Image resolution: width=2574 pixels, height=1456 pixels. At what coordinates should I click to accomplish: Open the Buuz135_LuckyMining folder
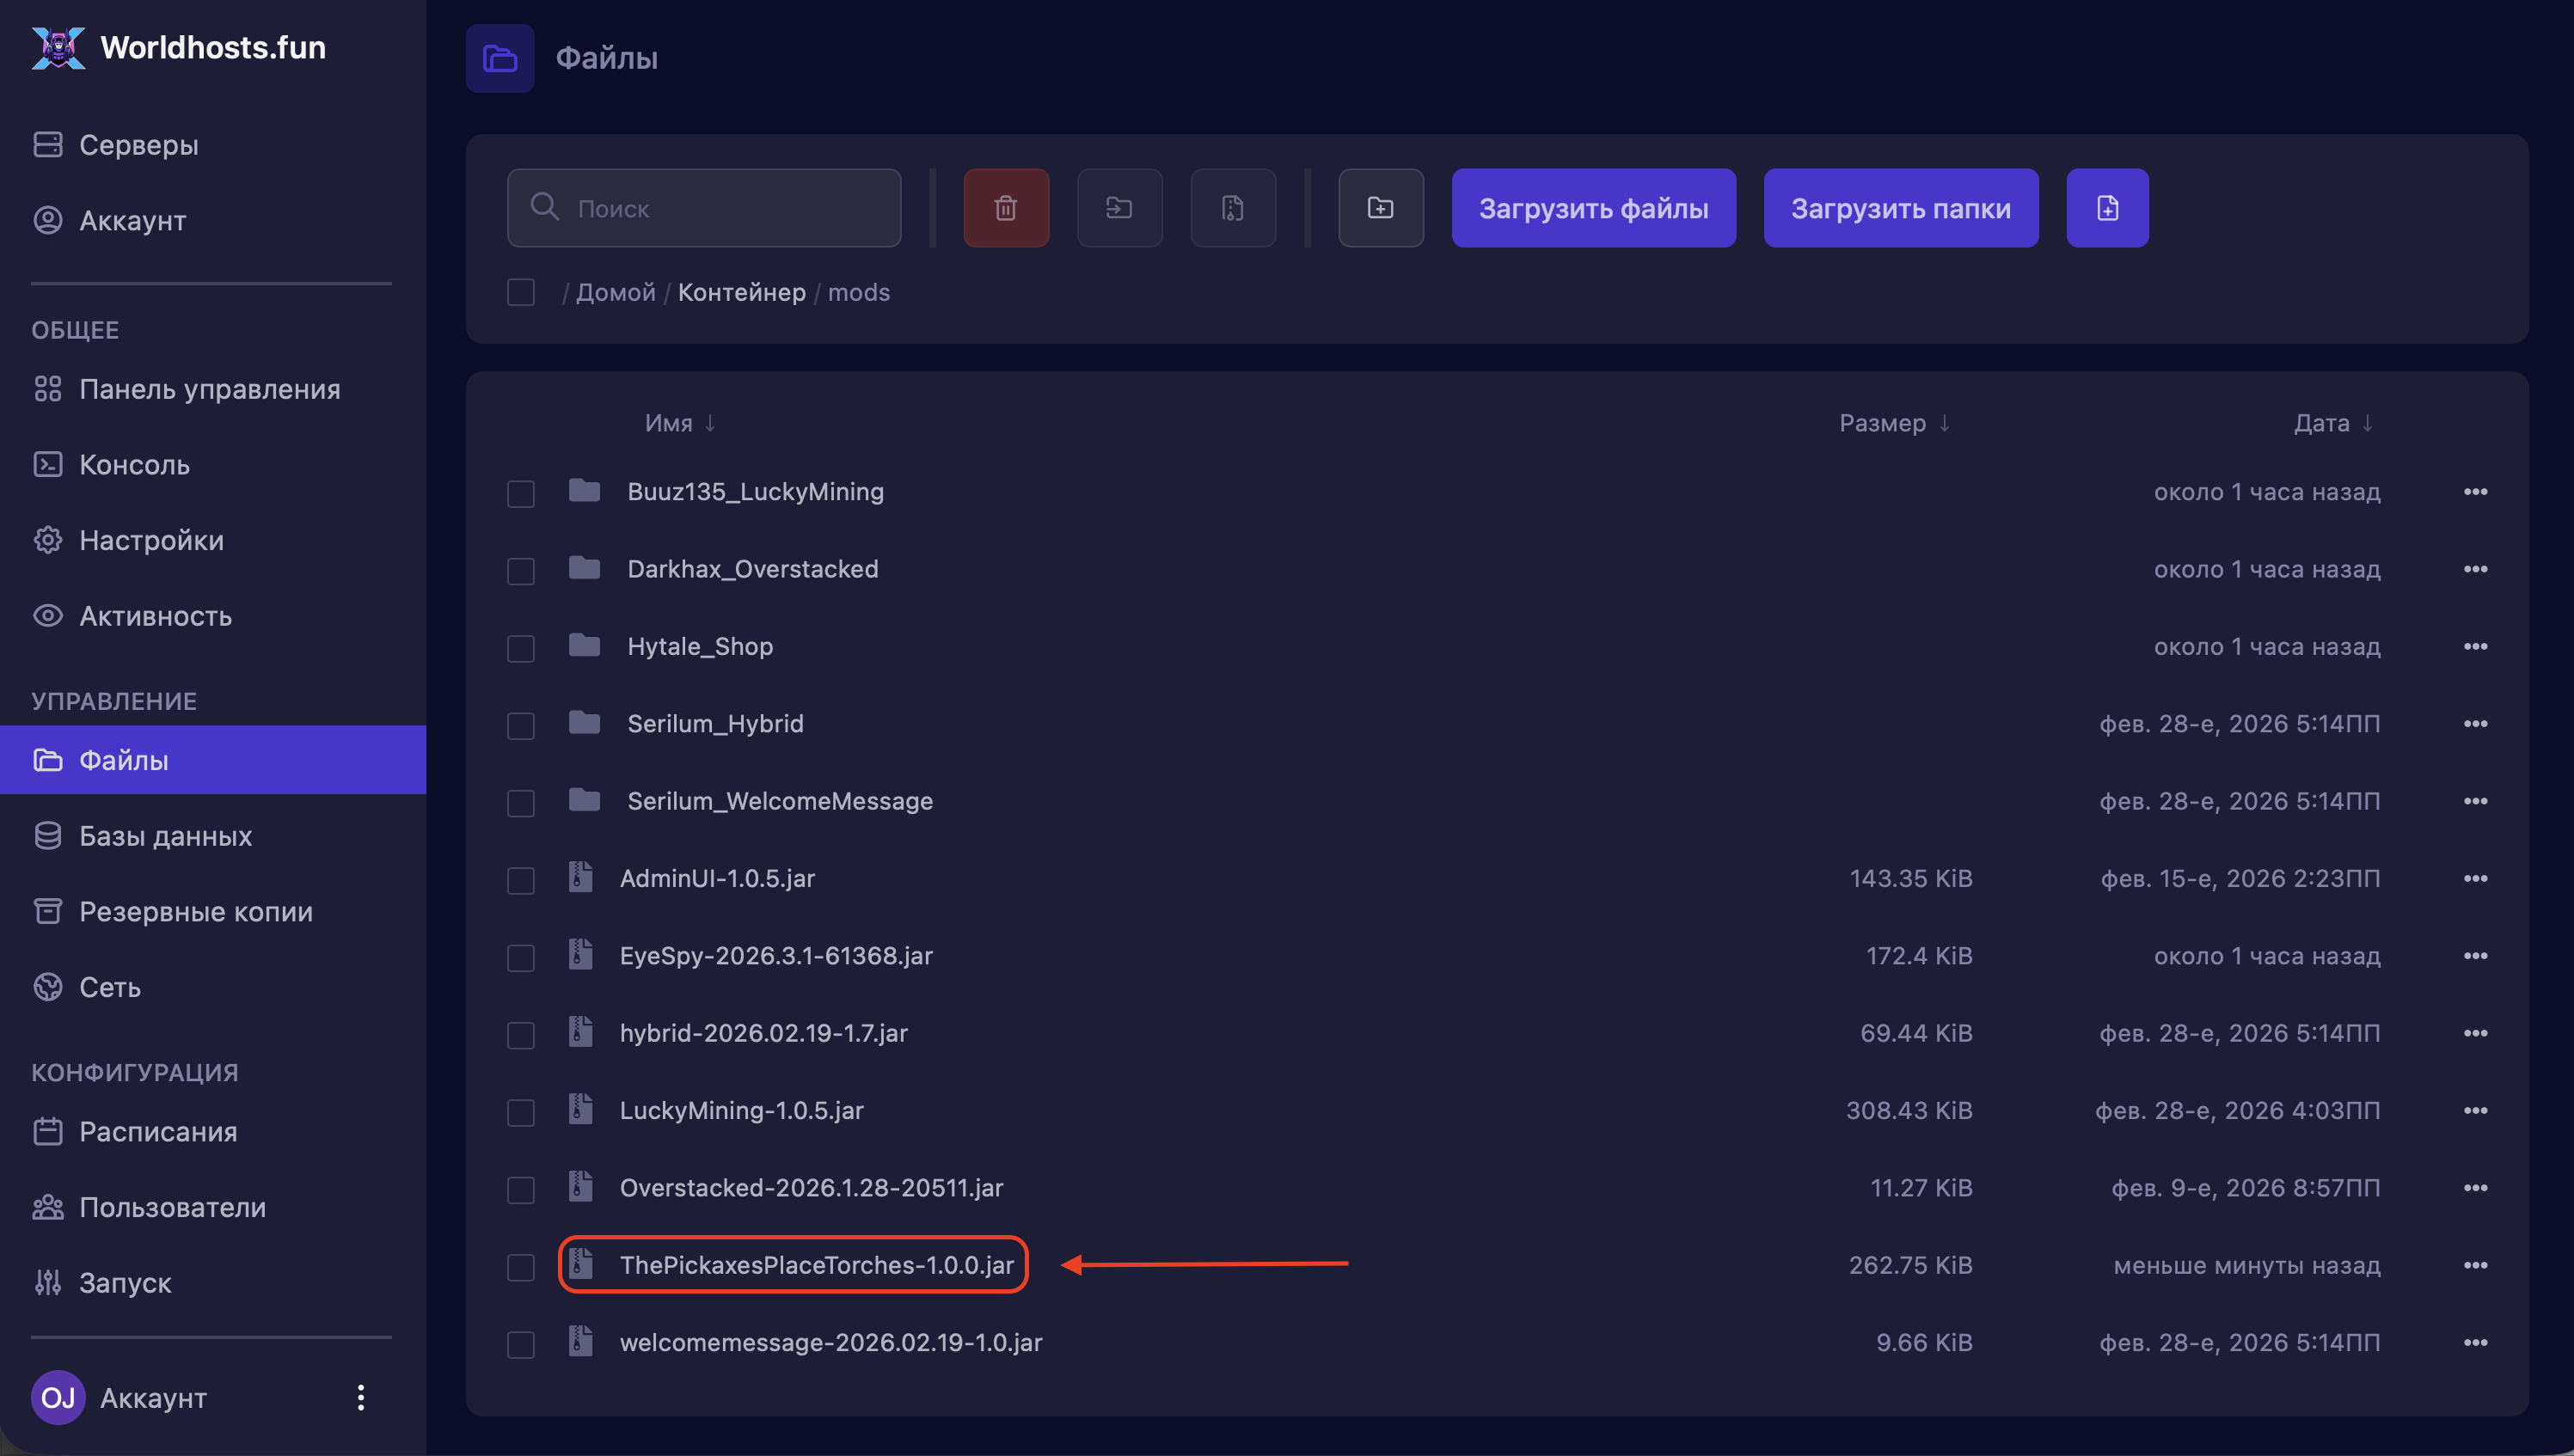(x=755, y=492)
